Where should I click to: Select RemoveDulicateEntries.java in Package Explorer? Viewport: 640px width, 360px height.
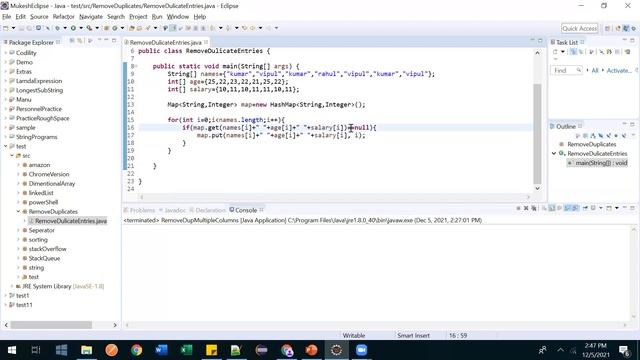point(68,221)
